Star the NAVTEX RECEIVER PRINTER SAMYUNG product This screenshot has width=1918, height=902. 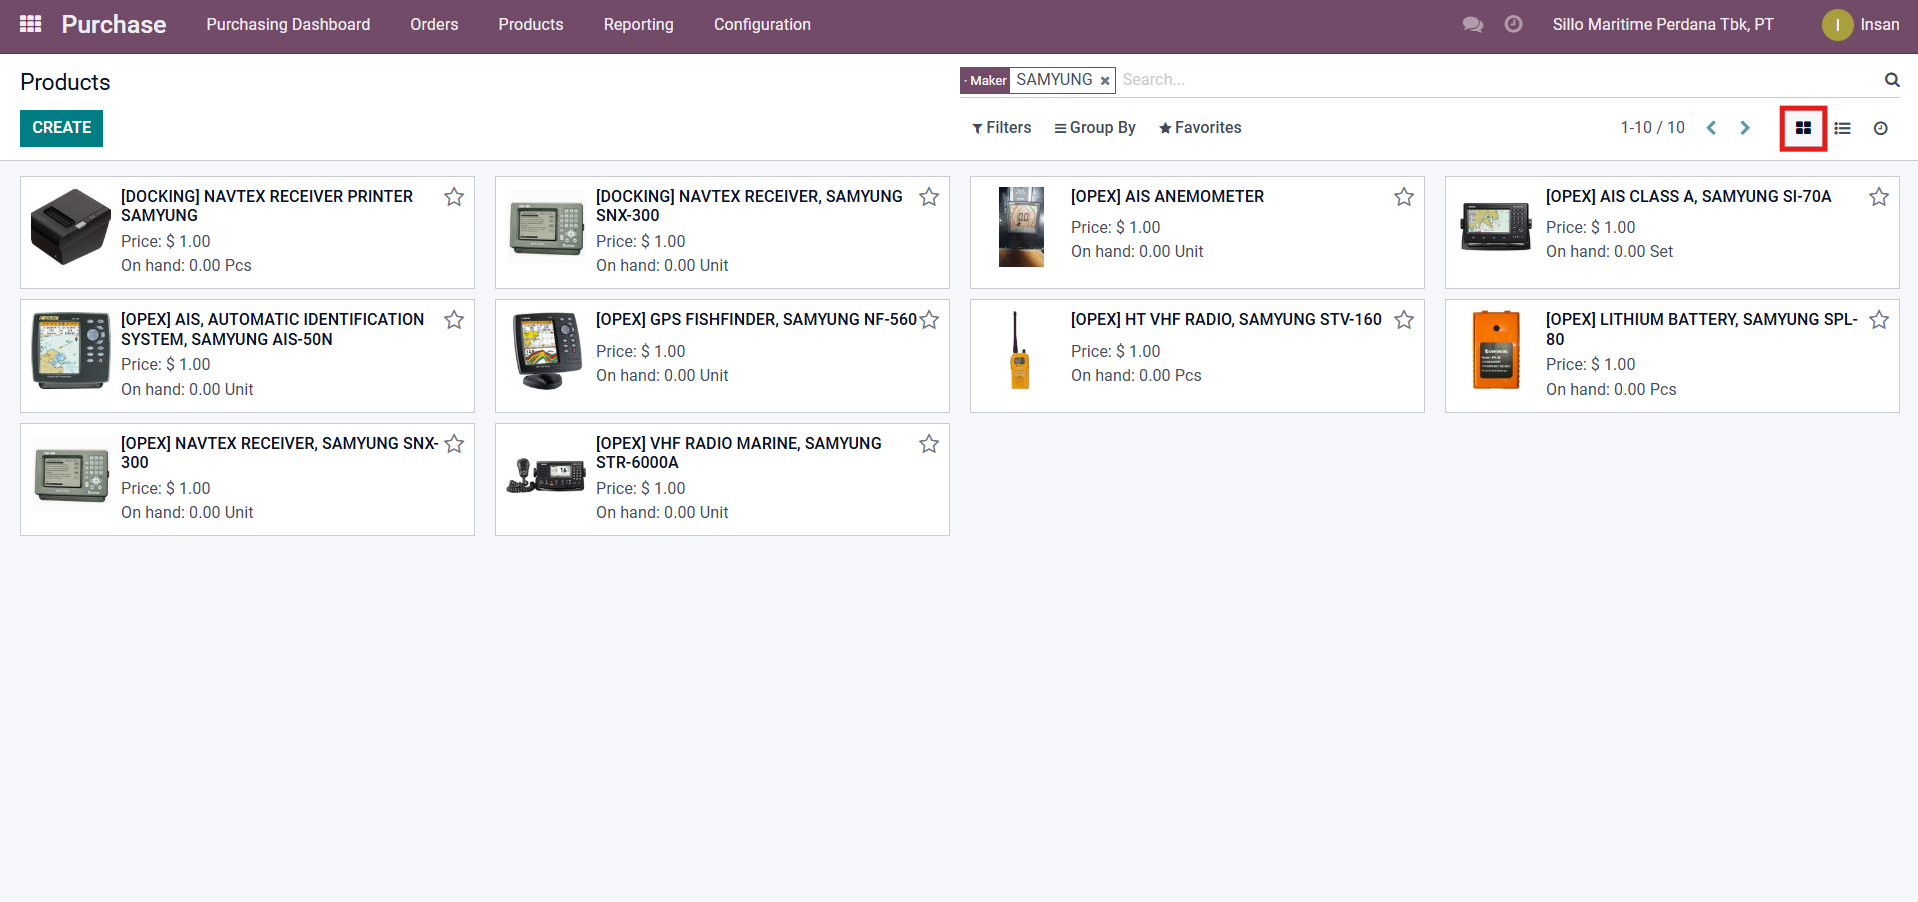(x=454, y=197)
